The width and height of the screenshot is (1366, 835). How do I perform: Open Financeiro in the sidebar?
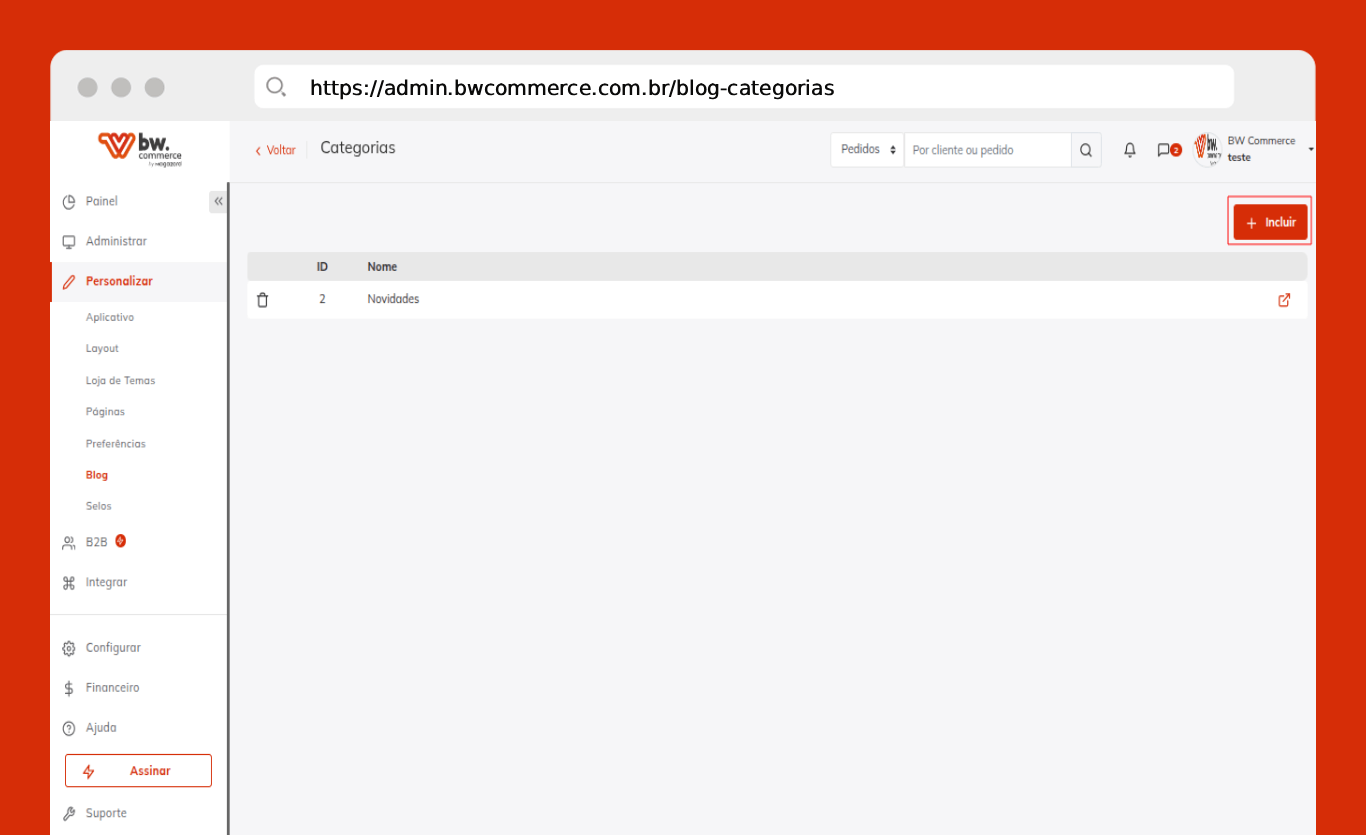[x=112, y=688]
